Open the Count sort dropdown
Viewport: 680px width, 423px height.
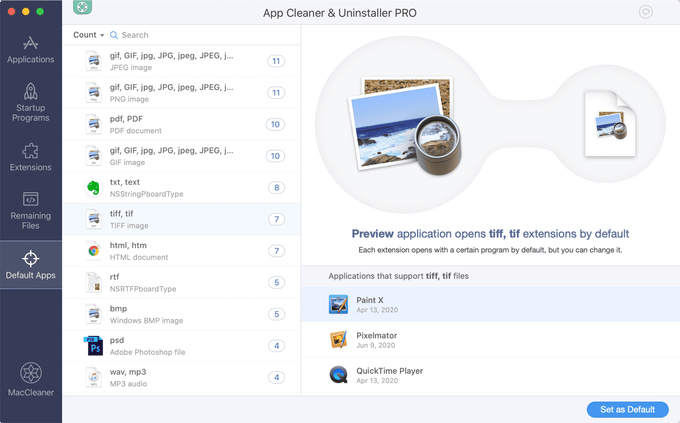88,35
